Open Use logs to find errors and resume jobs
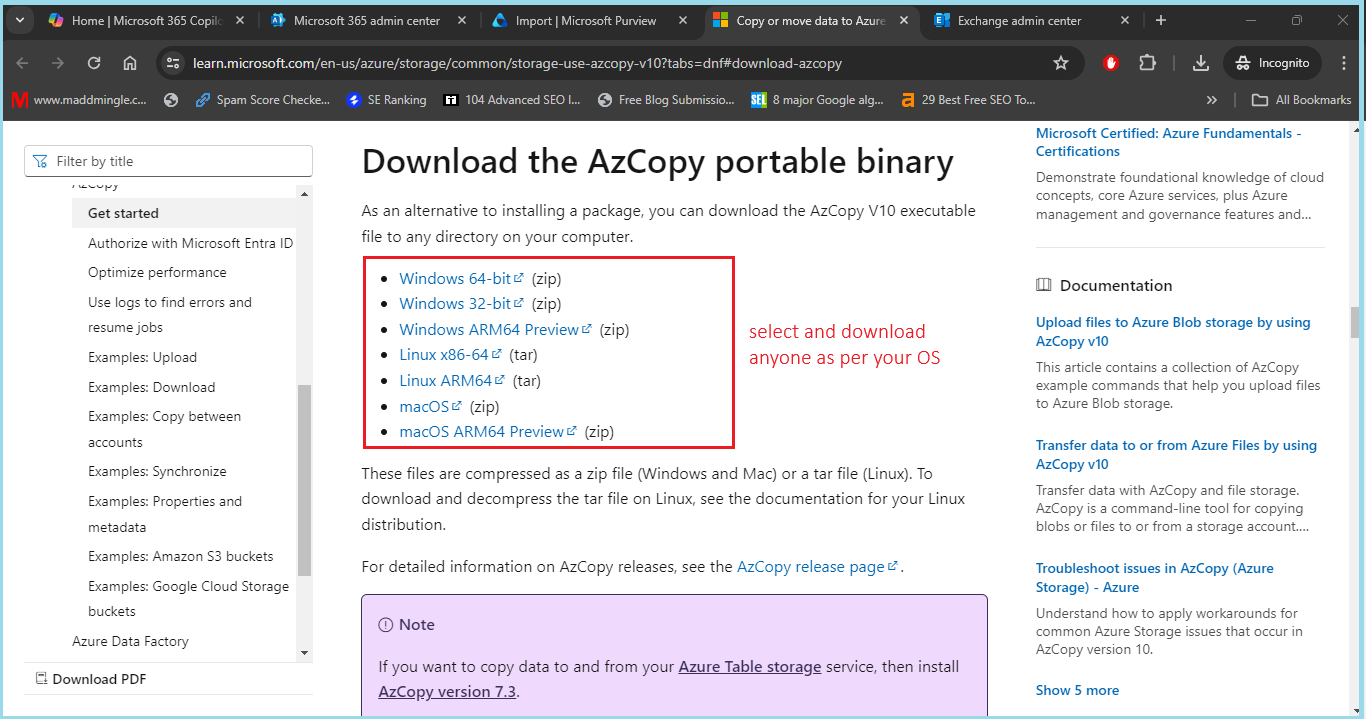The width and height of the screenshot is (1366, 719). pyautogui.click(x=170, y=315)
